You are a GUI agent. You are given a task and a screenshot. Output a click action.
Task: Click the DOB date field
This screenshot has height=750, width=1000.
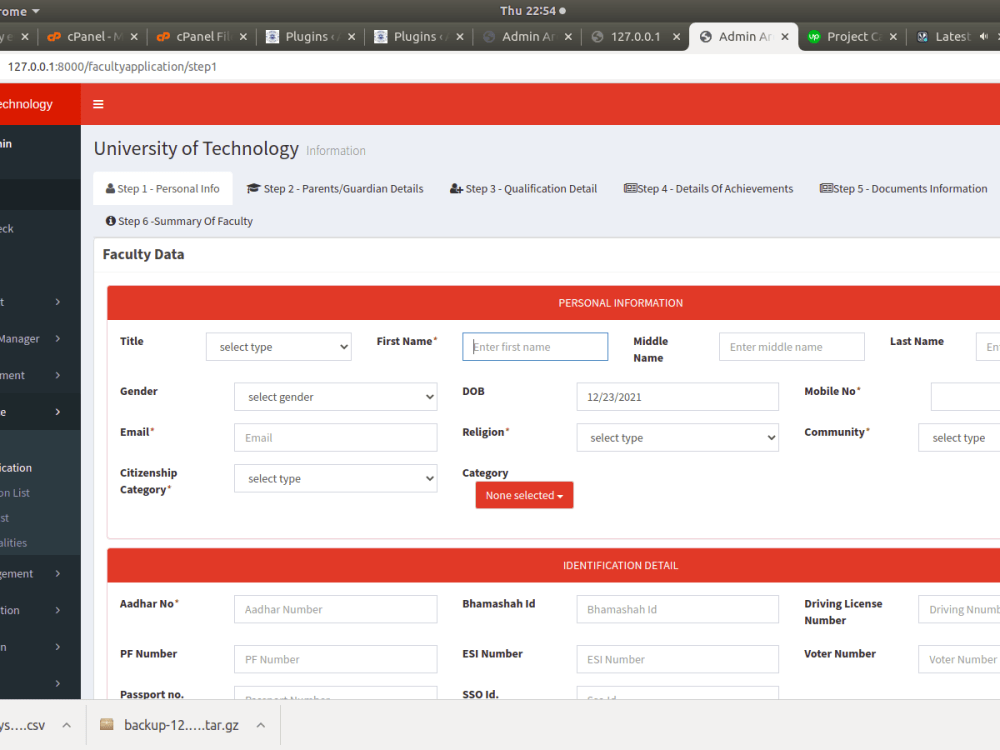pos(677,397)
